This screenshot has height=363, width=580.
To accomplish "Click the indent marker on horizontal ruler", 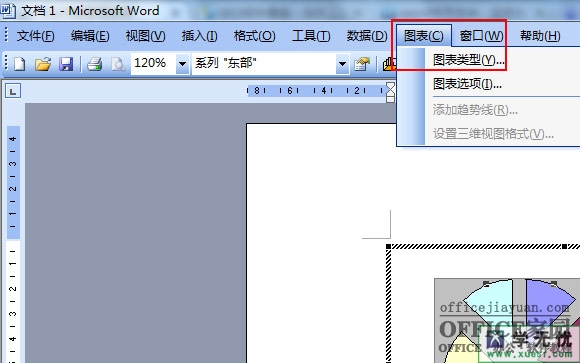I will pyautogui.click(x=390, y=93).
